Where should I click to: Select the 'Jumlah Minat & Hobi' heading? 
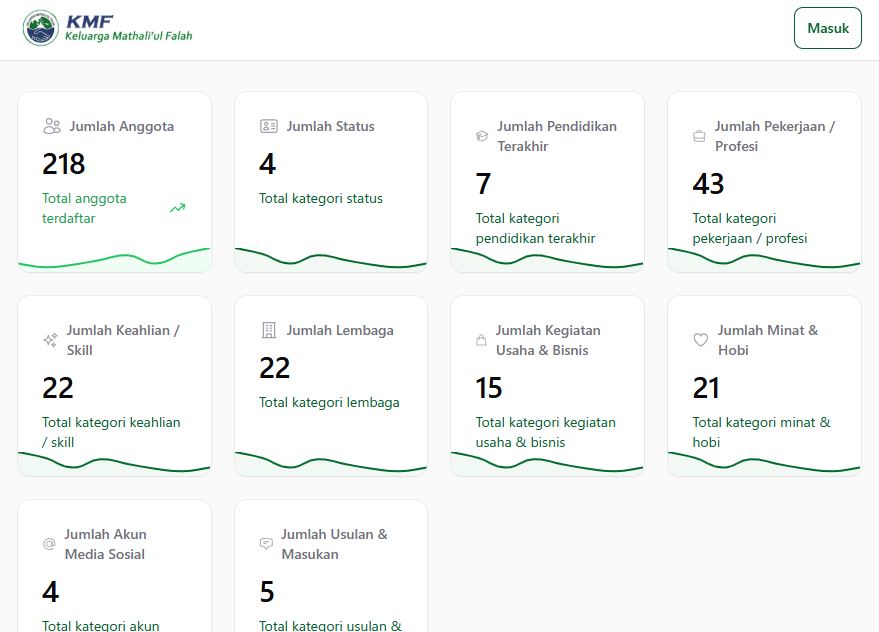768,340
